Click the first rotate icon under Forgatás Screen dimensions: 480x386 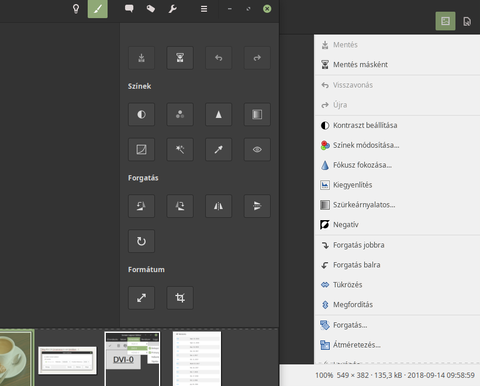pyautogui.click(x=141, y=206)
